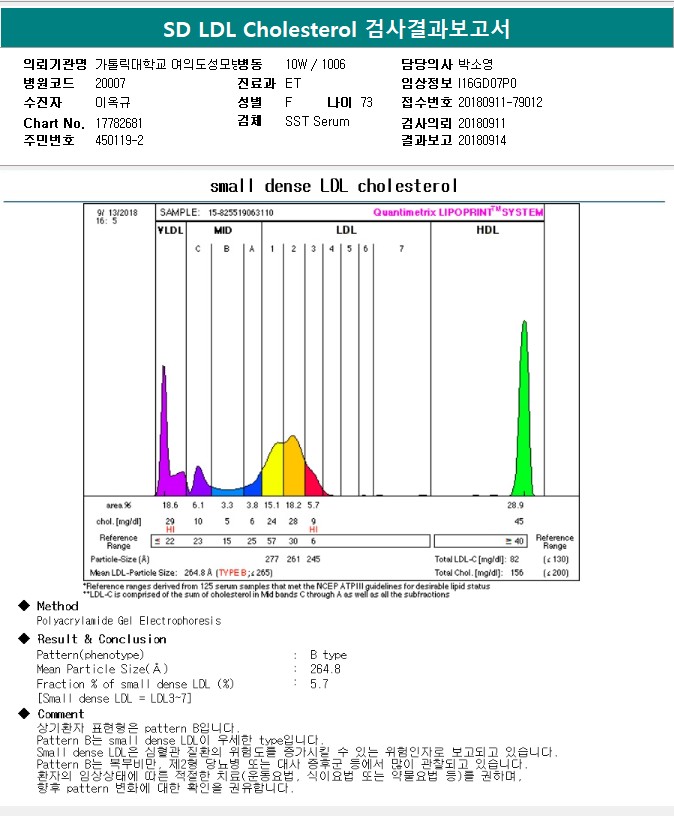Click particle size value 277

[272, 559]
